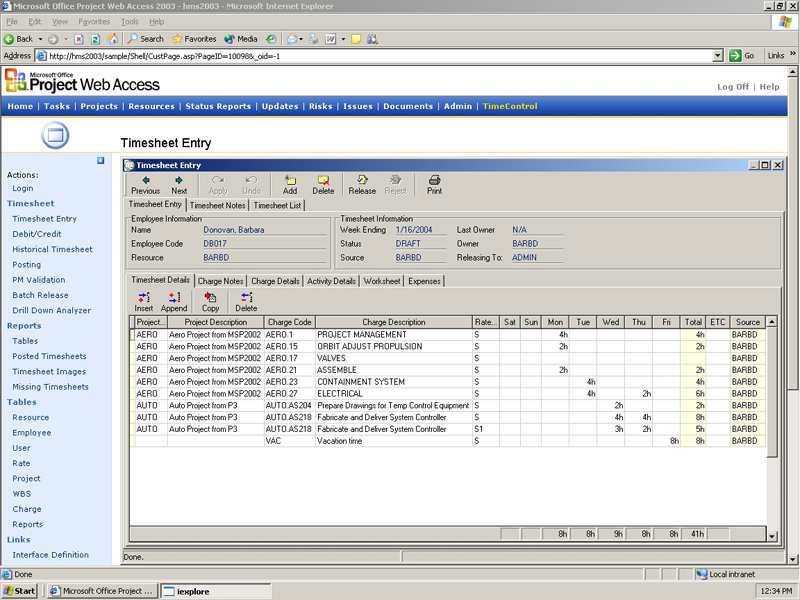Open the Interface Definition link

[51, 555]
